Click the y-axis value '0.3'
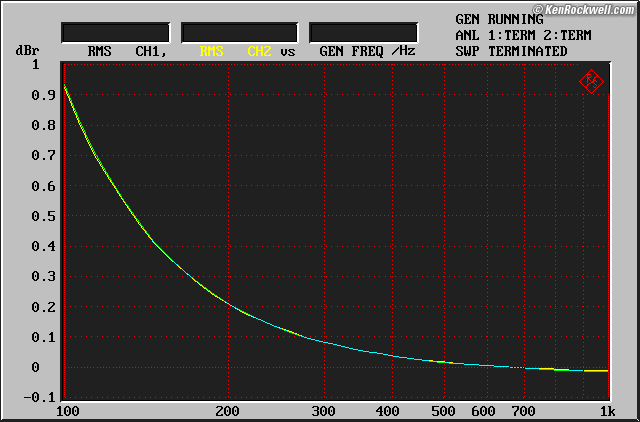The height and width of the screenshot is (422, 640). (x=43, y=276)
